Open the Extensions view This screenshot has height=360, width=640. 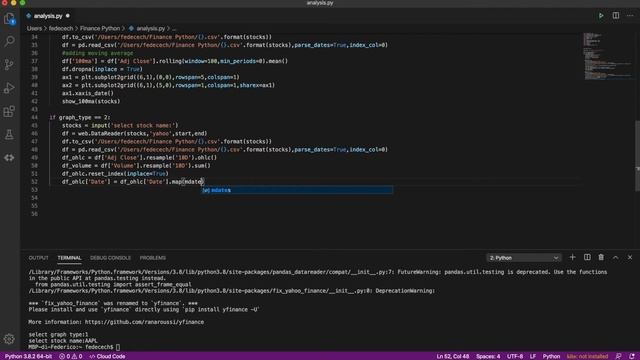(9, 111)
